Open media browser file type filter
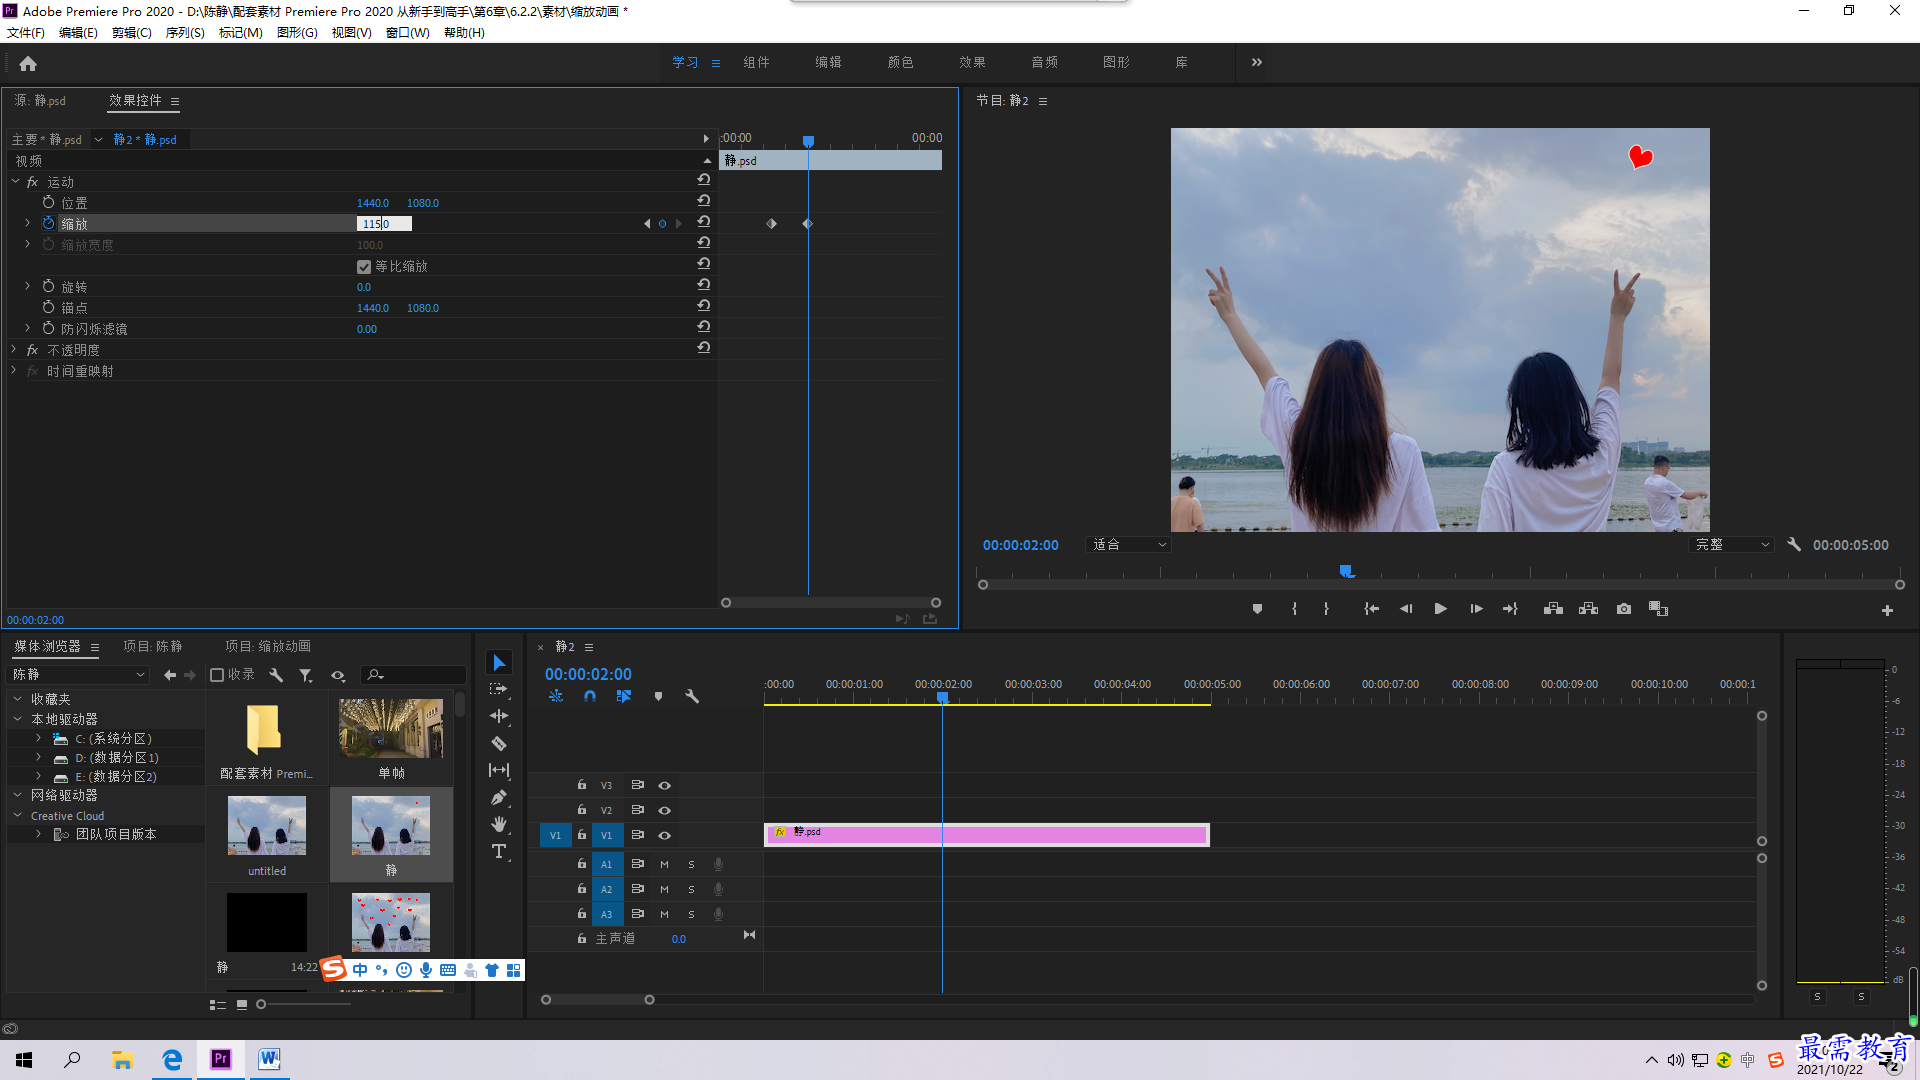Screen dimensions: 1920x1080 [306, 675]
